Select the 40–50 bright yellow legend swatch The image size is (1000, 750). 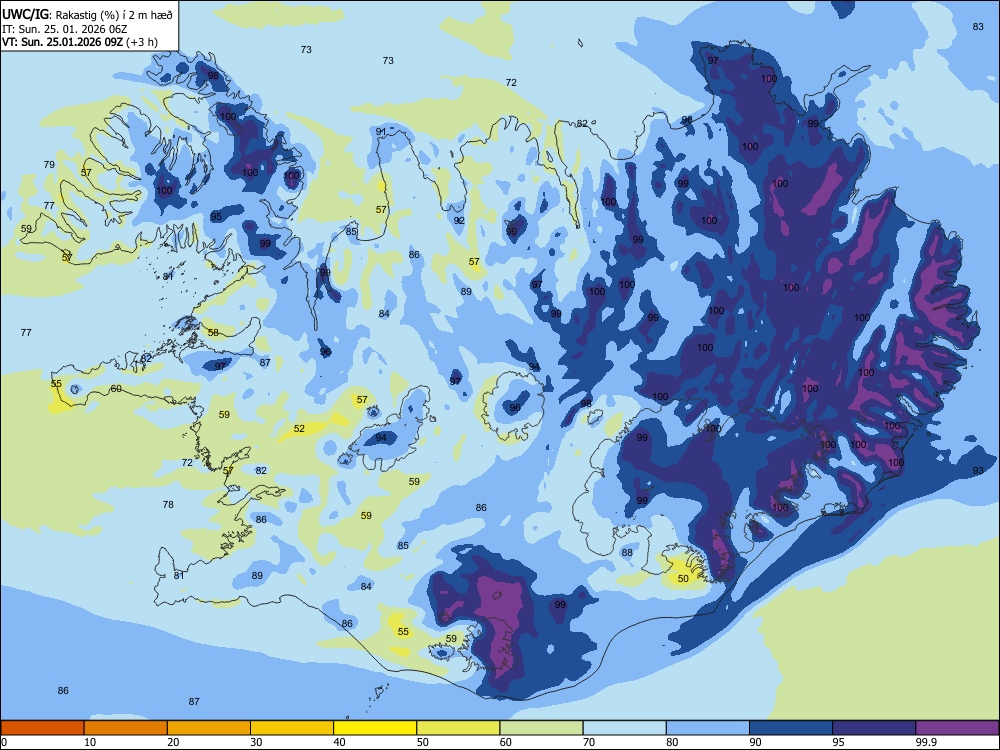click(375, 728)
